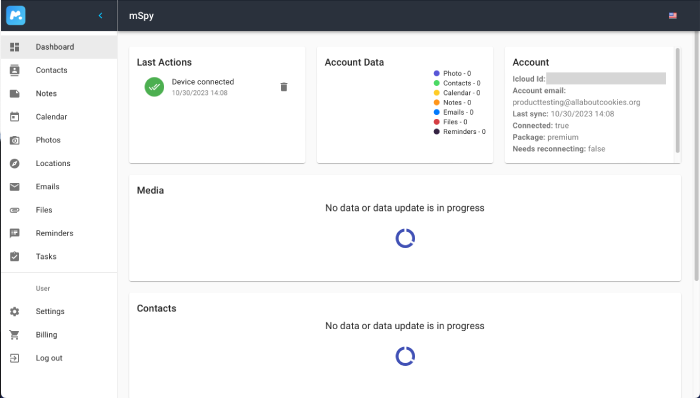Viewport: 700px width, 398px height.
Task: Click the Notes sidebar icon
Action: coord(15,93)
